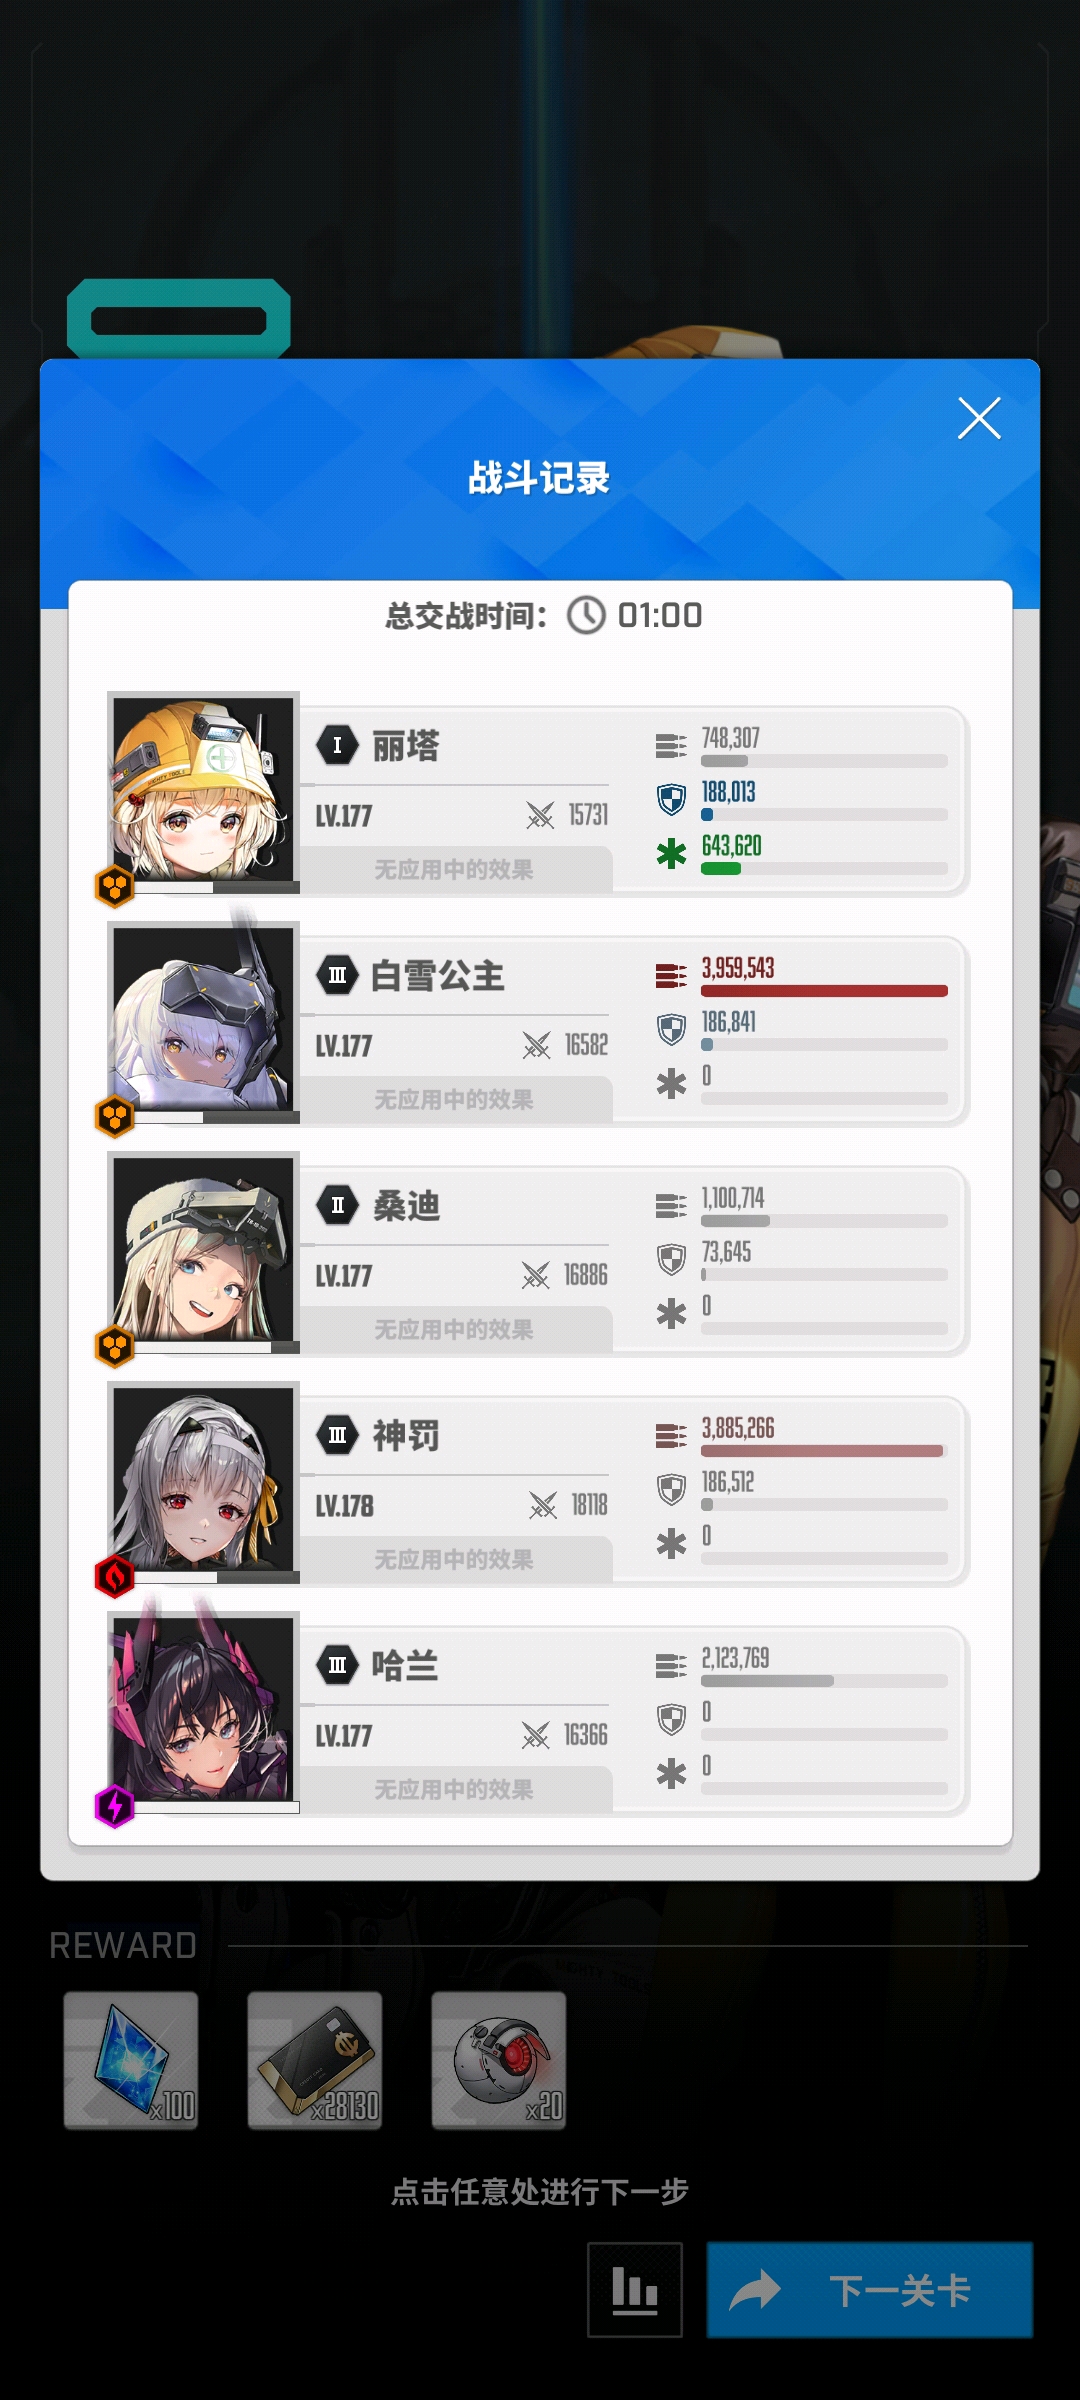Select 丽塔's character portrait

coord(203,788)
